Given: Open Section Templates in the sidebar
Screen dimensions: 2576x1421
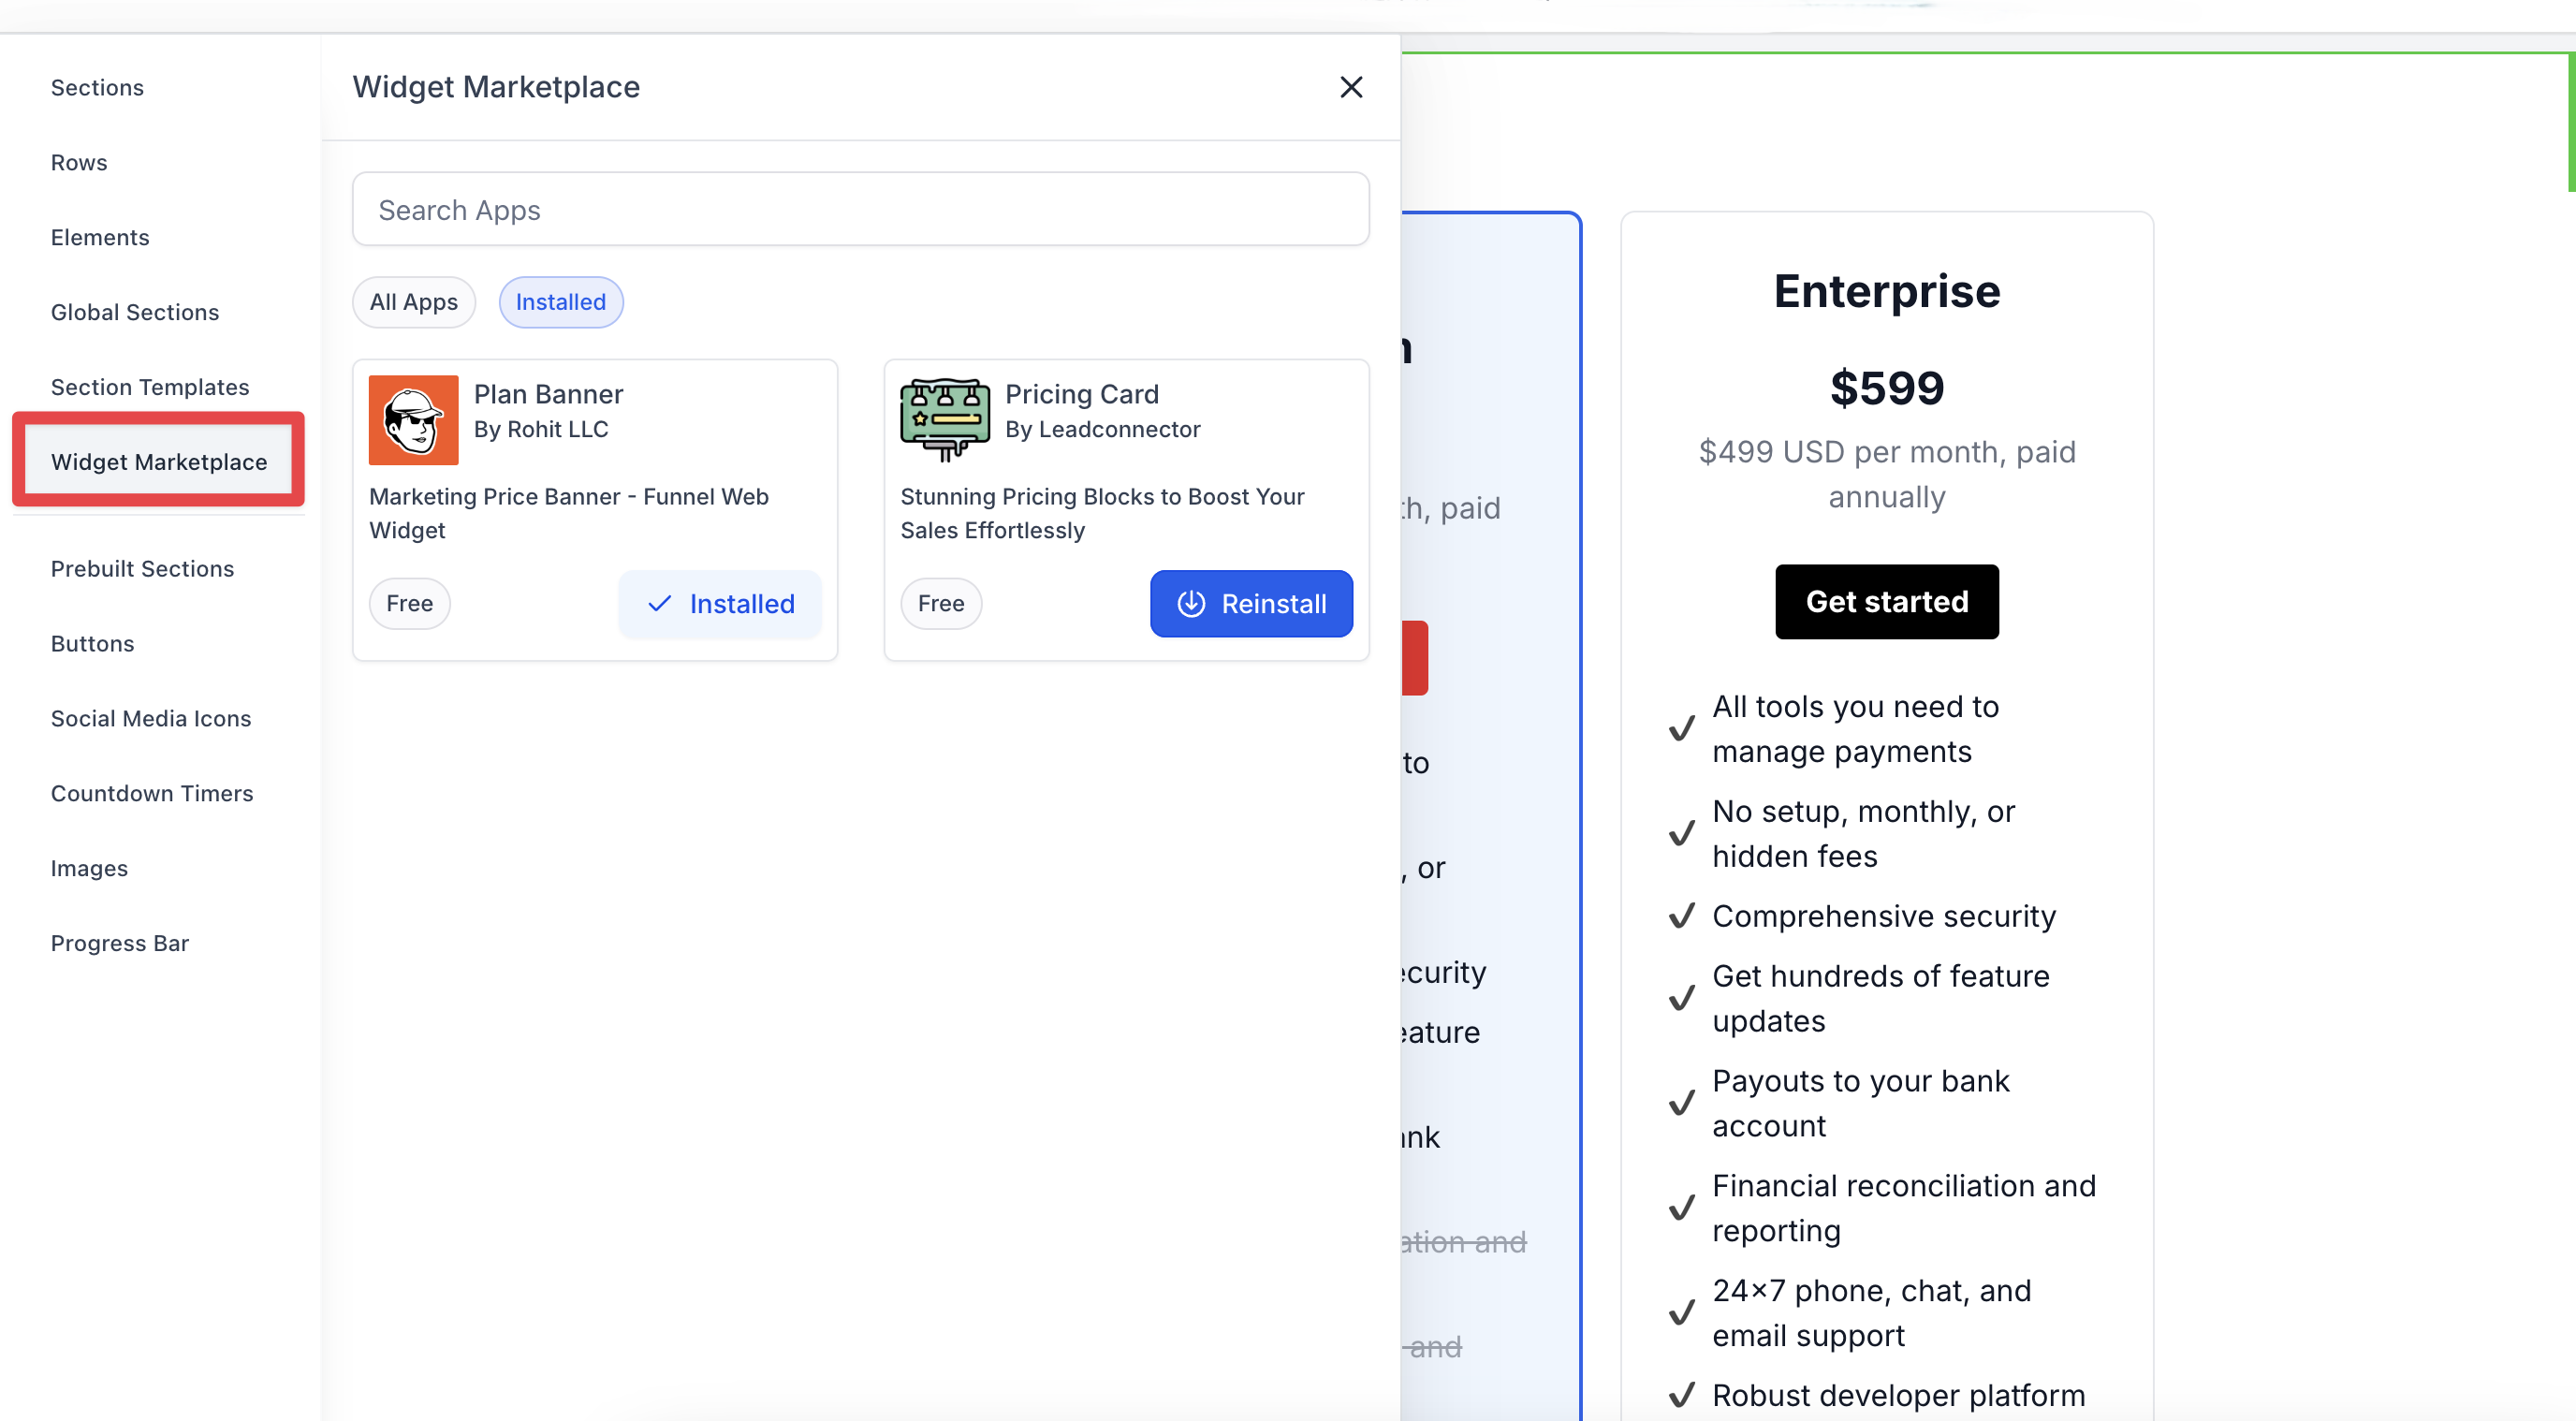Looking at the screenshot, I should point(150,388).
